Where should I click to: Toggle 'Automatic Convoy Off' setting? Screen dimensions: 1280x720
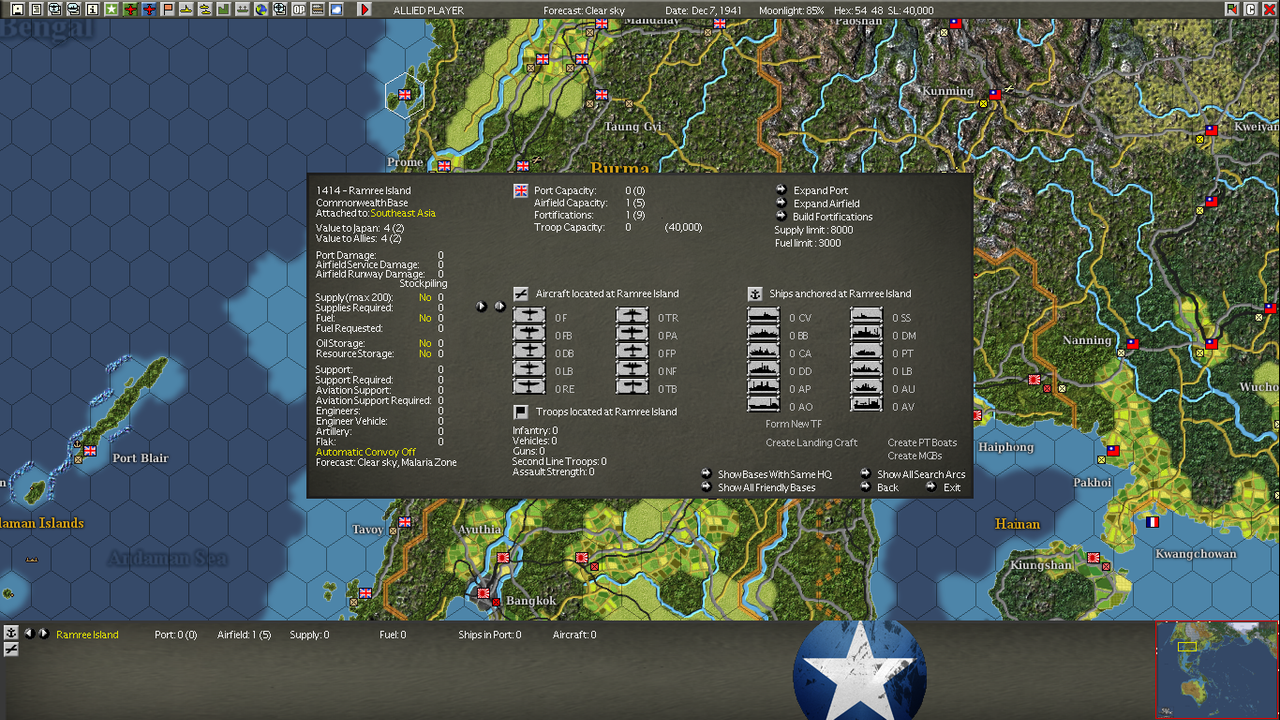click(366, 453)
